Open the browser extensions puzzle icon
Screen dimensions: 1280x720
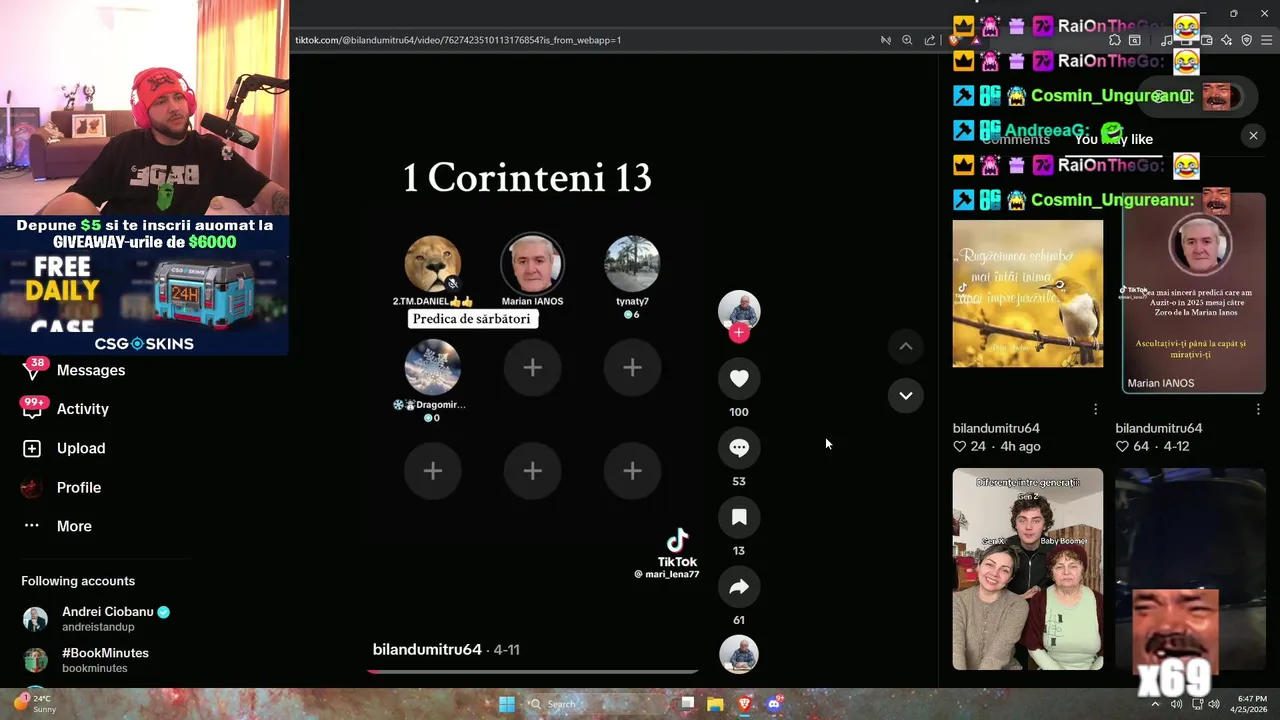pyautogui.click(x=1114, y=40)
